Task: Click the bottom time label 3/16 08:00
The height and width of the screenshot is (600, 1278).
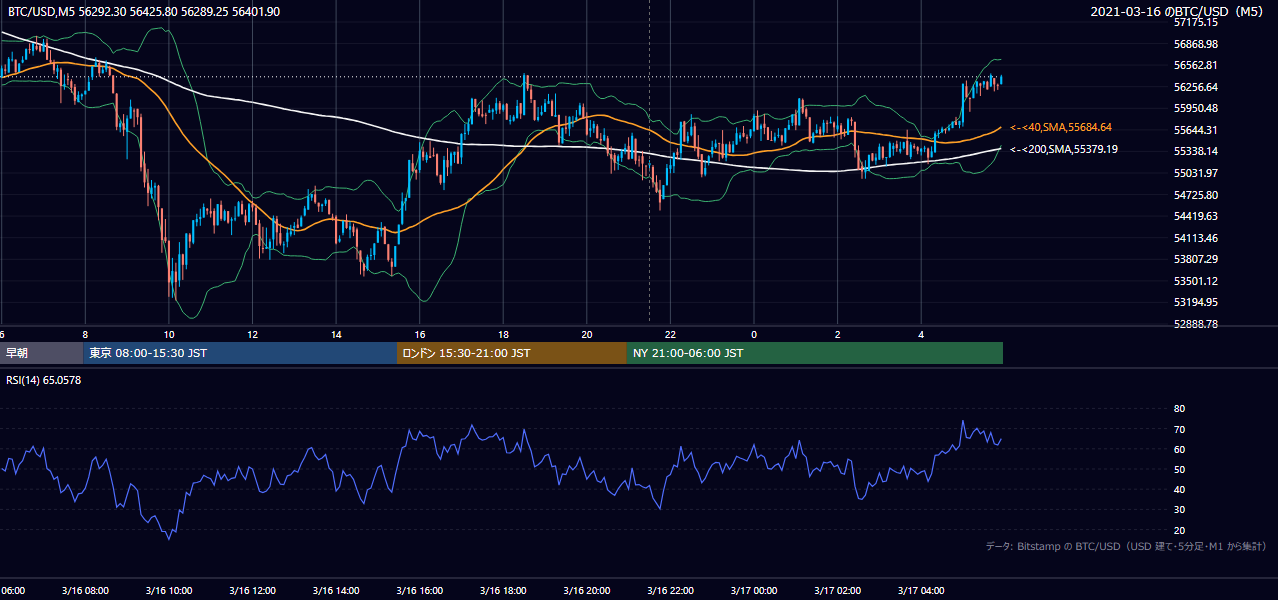Action: click(84, 591)
